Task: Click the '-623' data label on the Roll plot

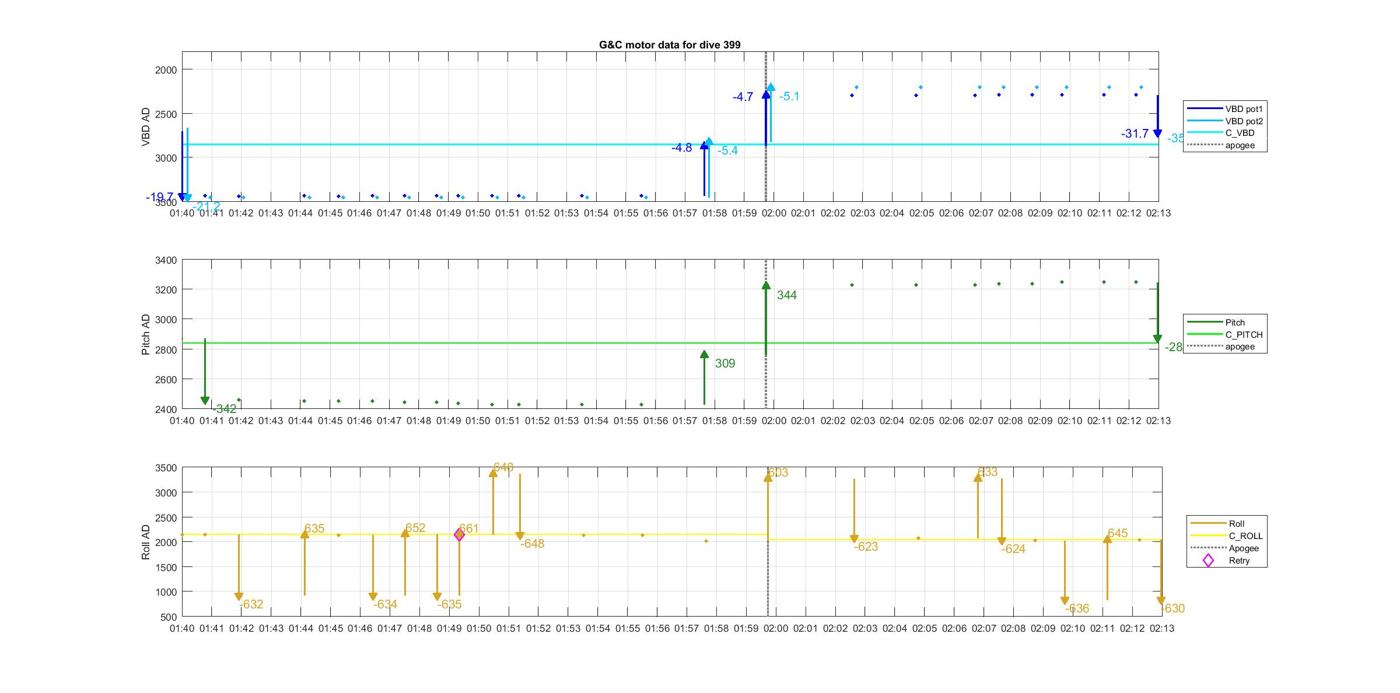Action: (866, 547)
